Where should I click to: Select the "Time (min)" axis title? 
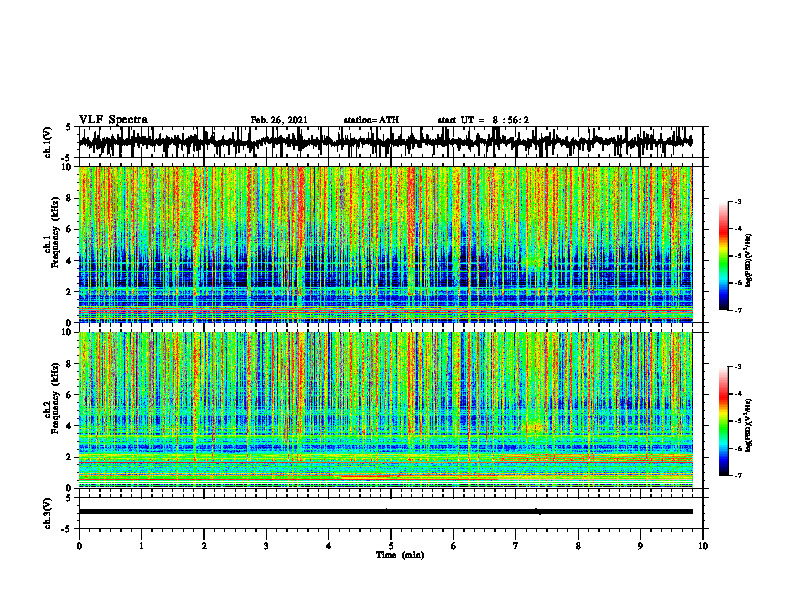click(400, 555)
